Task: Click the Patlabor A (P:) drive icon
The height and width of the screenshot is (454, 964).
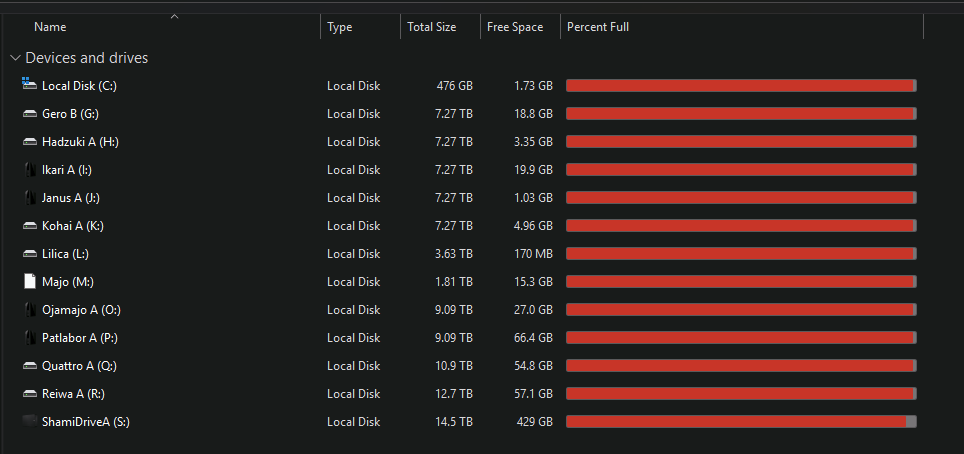Action: 30,338
